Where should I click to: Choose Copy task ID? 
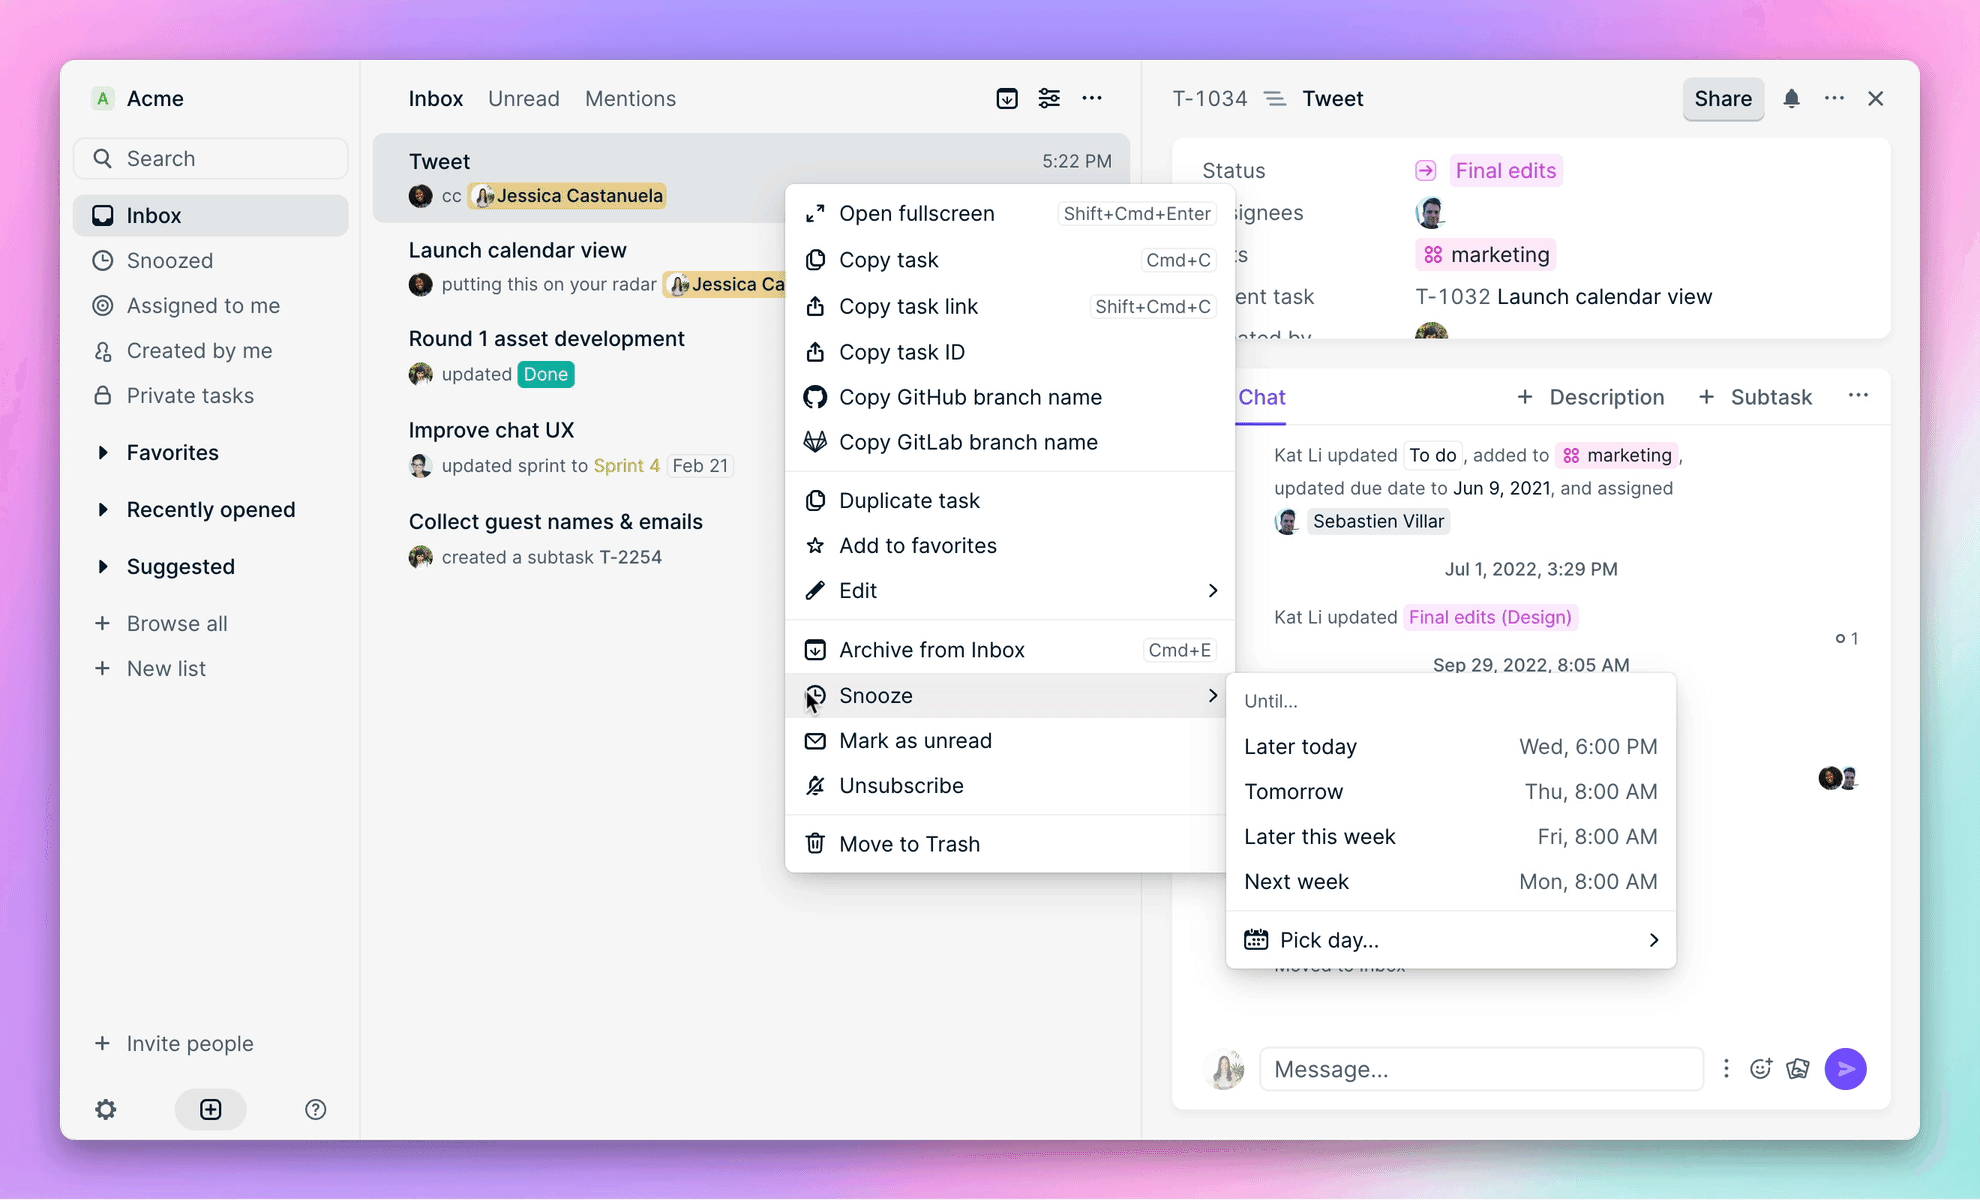[1010, 352]
